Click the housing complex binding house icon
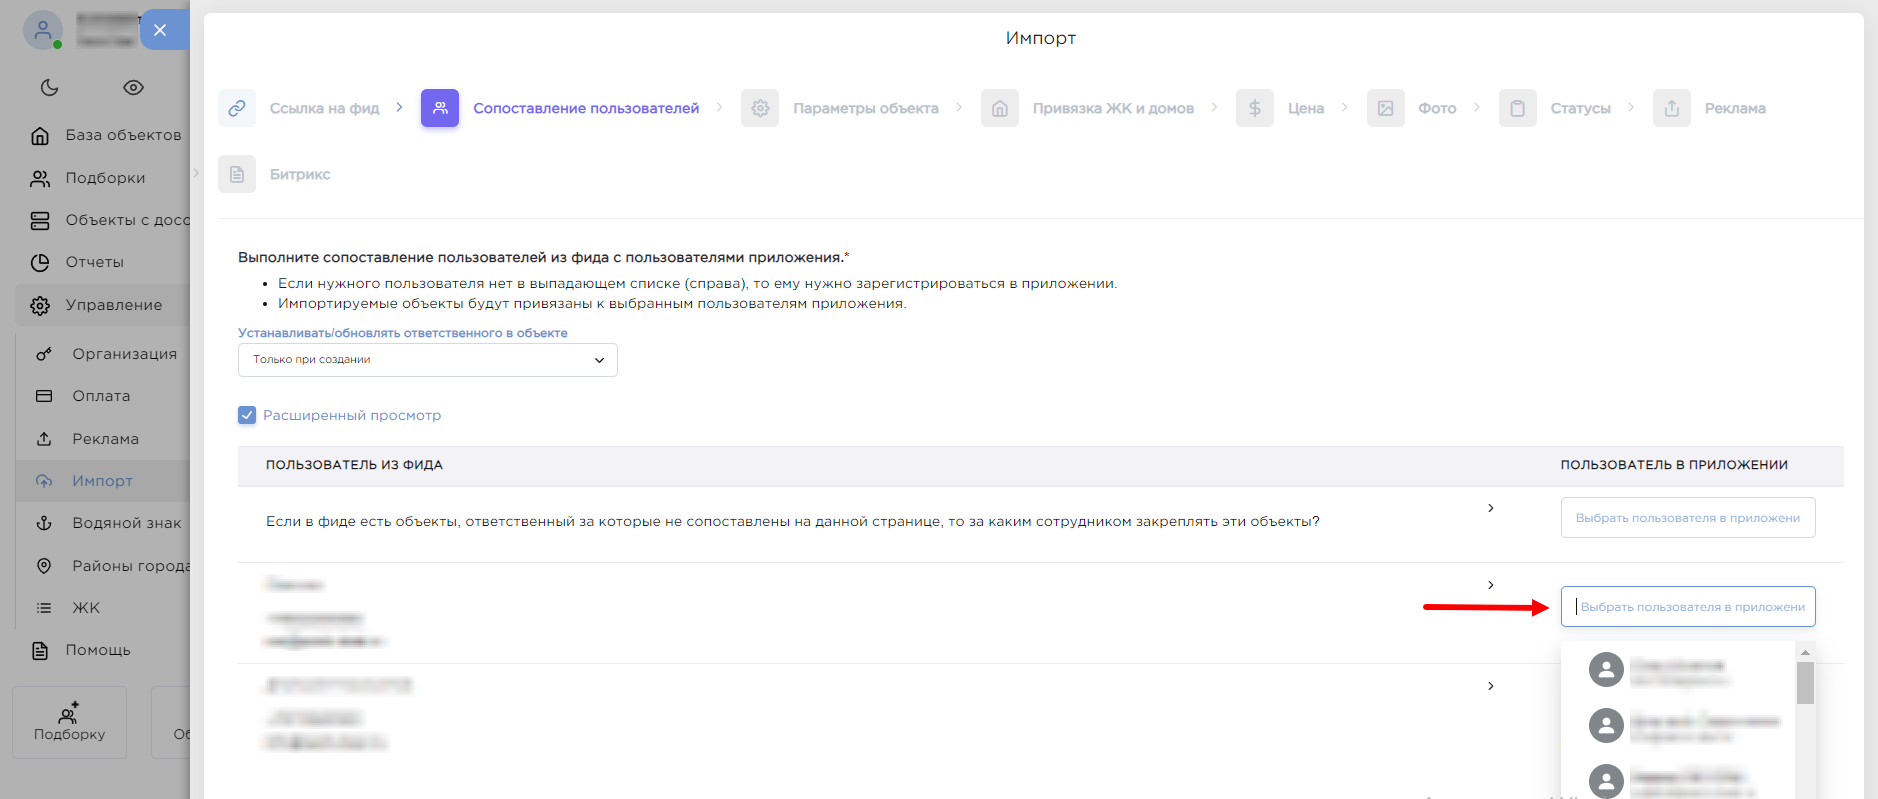The height and width of the screenshot is (799, 1878). coord(999,108)
